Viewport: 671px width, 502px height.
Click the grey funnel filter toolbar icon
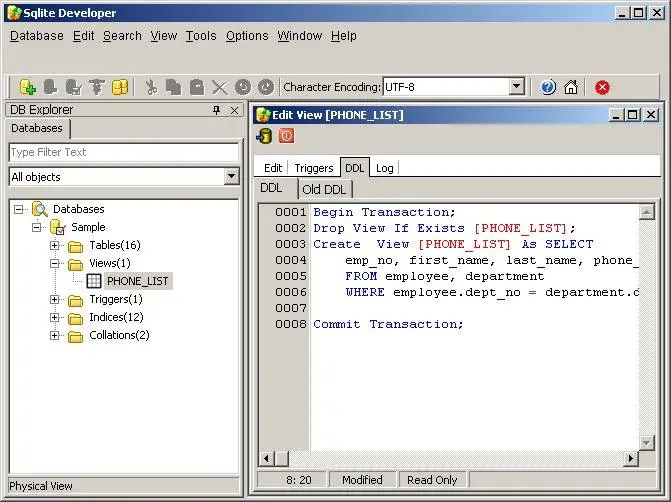[x=97, y=87]
